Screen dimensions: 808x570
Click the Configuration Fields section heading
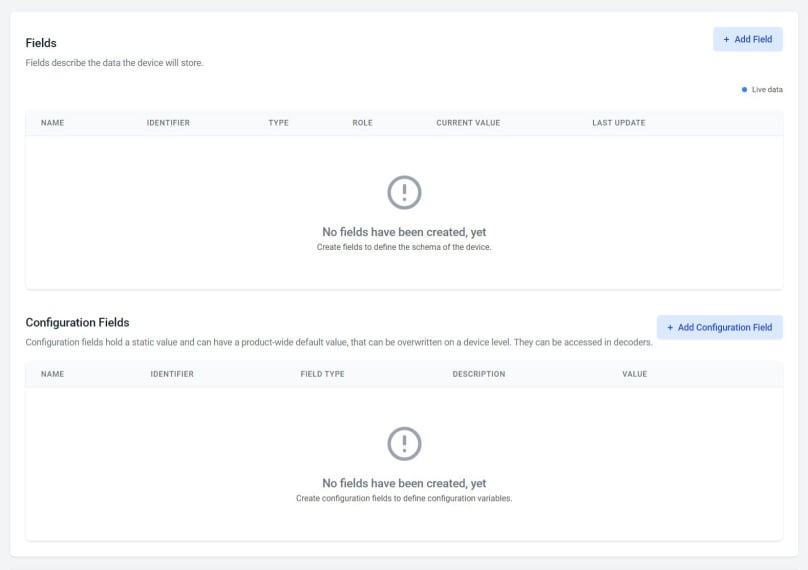[x=77, y=322]
